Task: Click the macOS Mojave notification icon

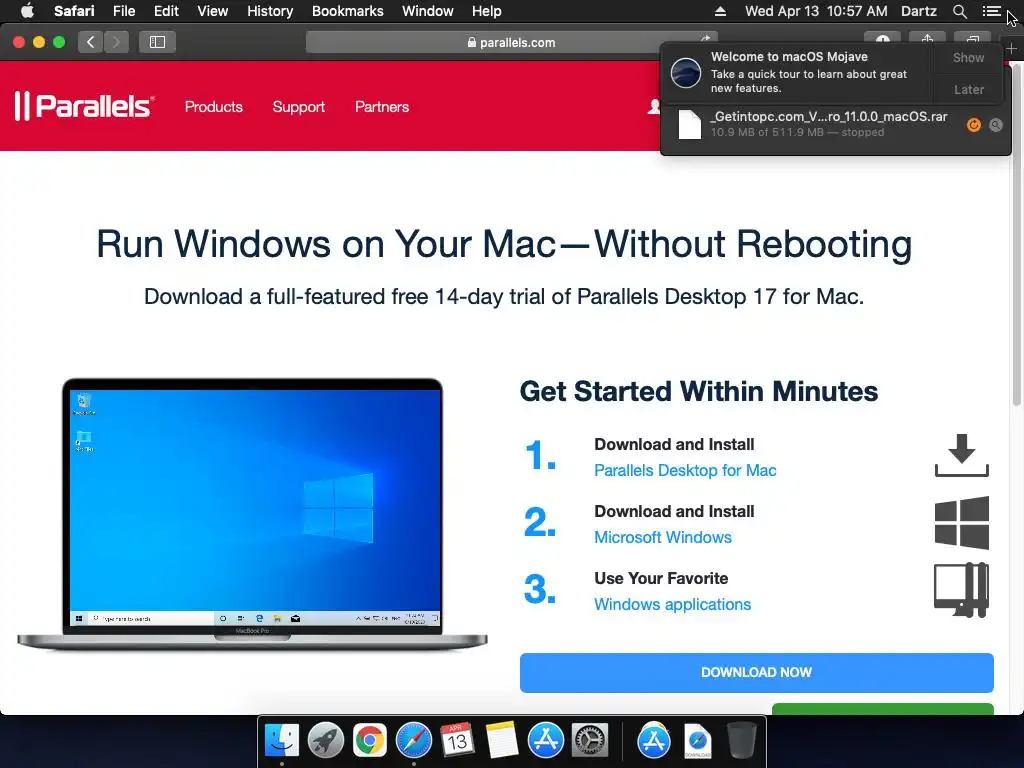Action: [x=686, y=72]
